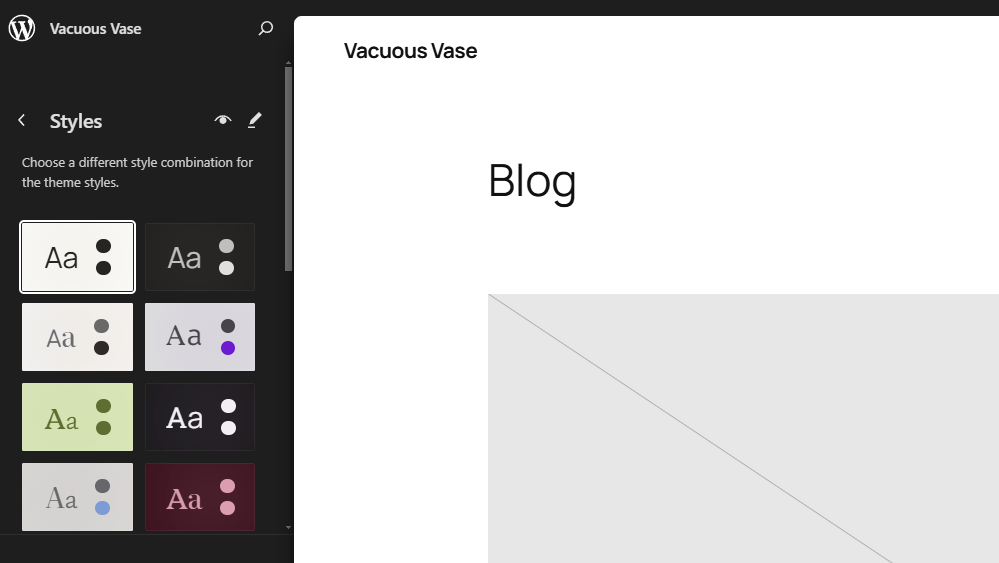The width and height of the screenshot is (999, 563).
Task: Click the sidebar scrollbar down arrow
Action: click(289, 526)
